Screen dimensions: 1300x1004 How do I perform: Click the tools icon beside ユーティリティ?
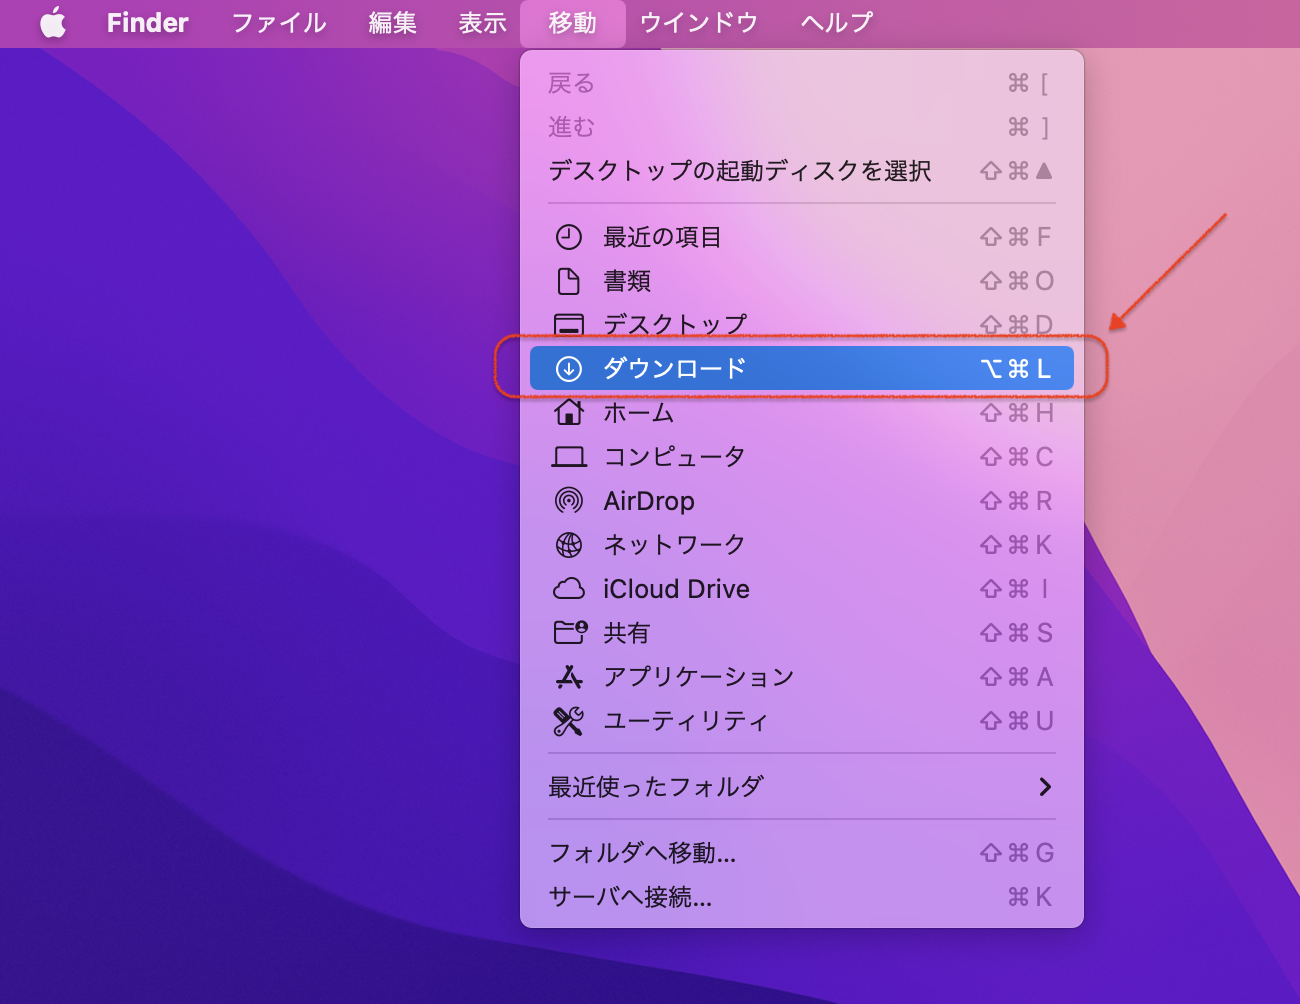pos(569,721)
